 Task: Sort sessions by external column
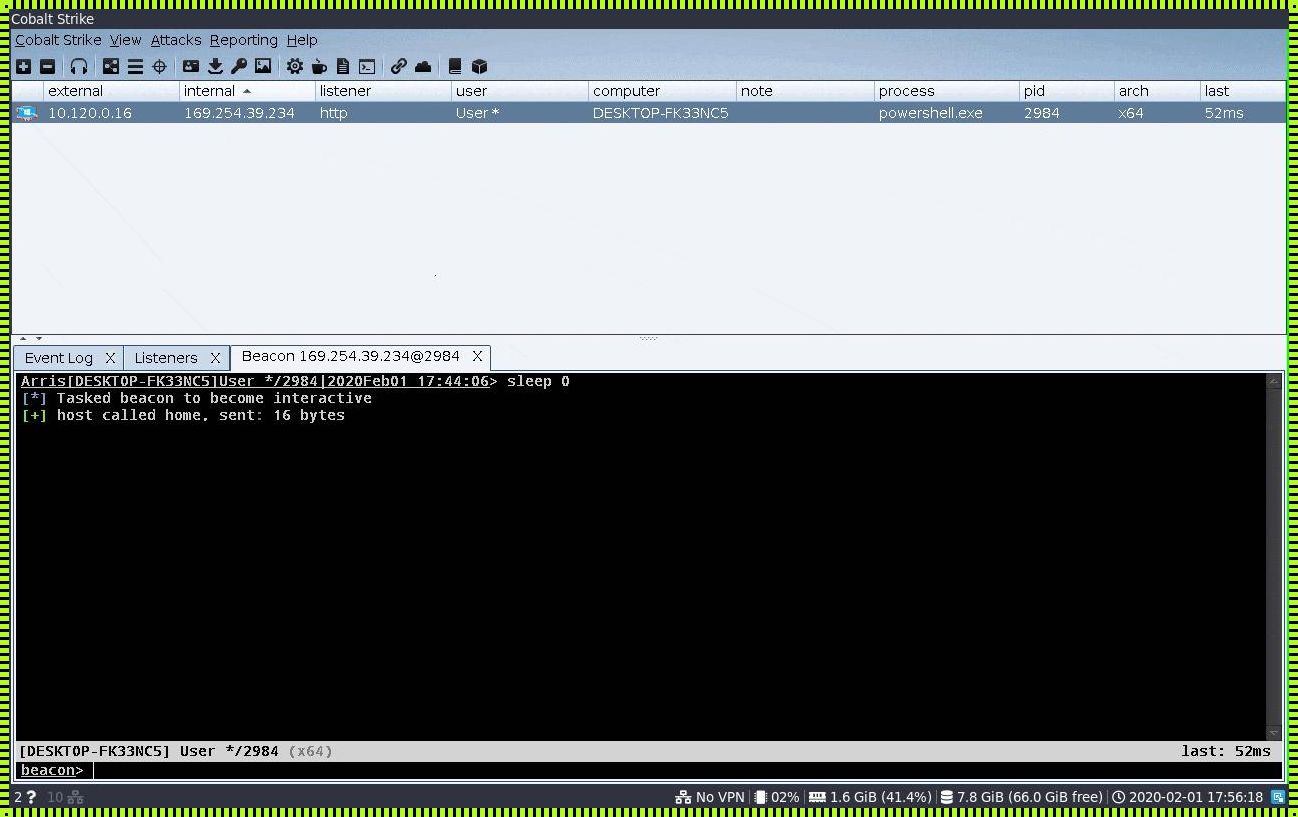112,91
